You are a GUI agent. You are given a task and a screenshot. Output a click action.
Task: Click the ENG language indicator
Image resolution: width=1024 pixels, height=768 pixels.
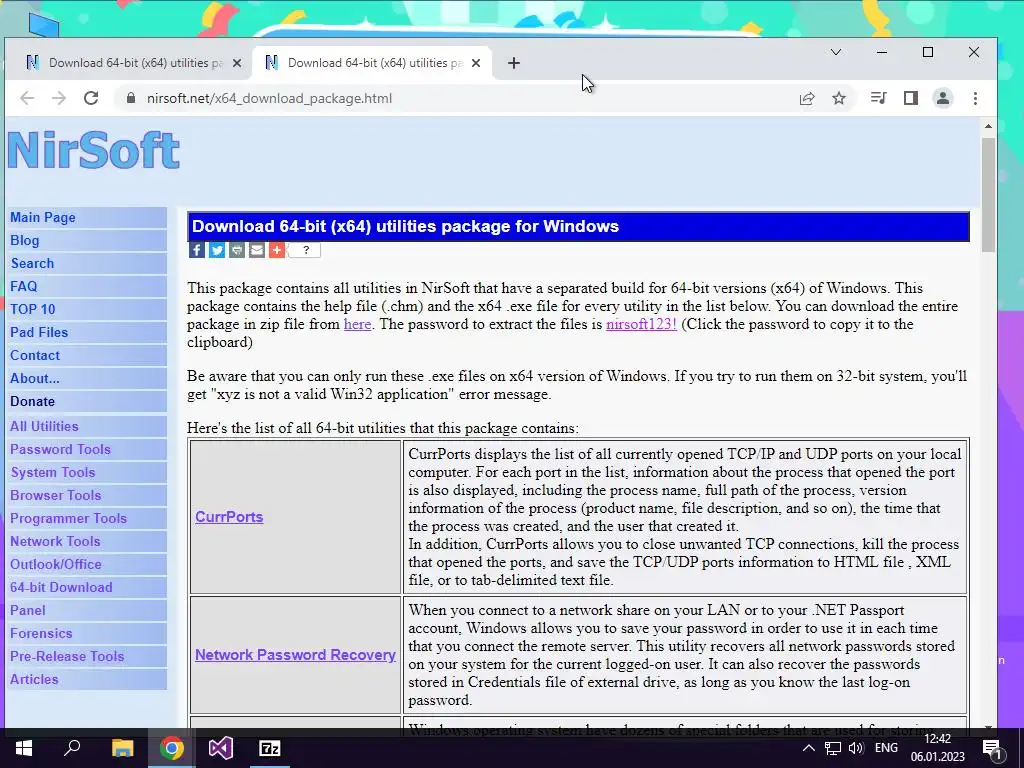click(886, 748)
